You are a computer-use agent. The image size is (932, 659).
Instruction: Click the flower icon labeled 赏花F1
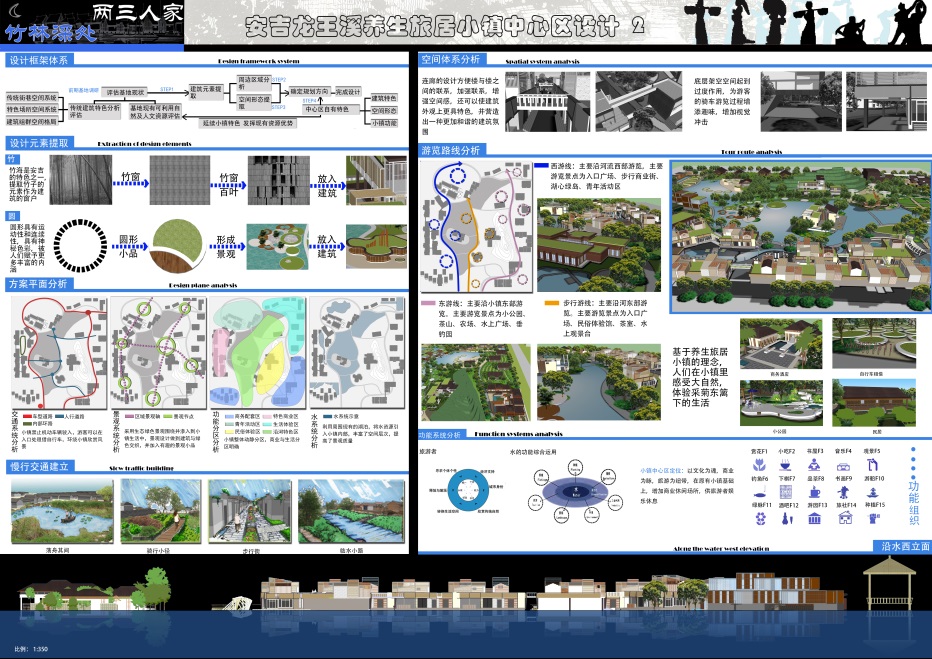point(759,465)
